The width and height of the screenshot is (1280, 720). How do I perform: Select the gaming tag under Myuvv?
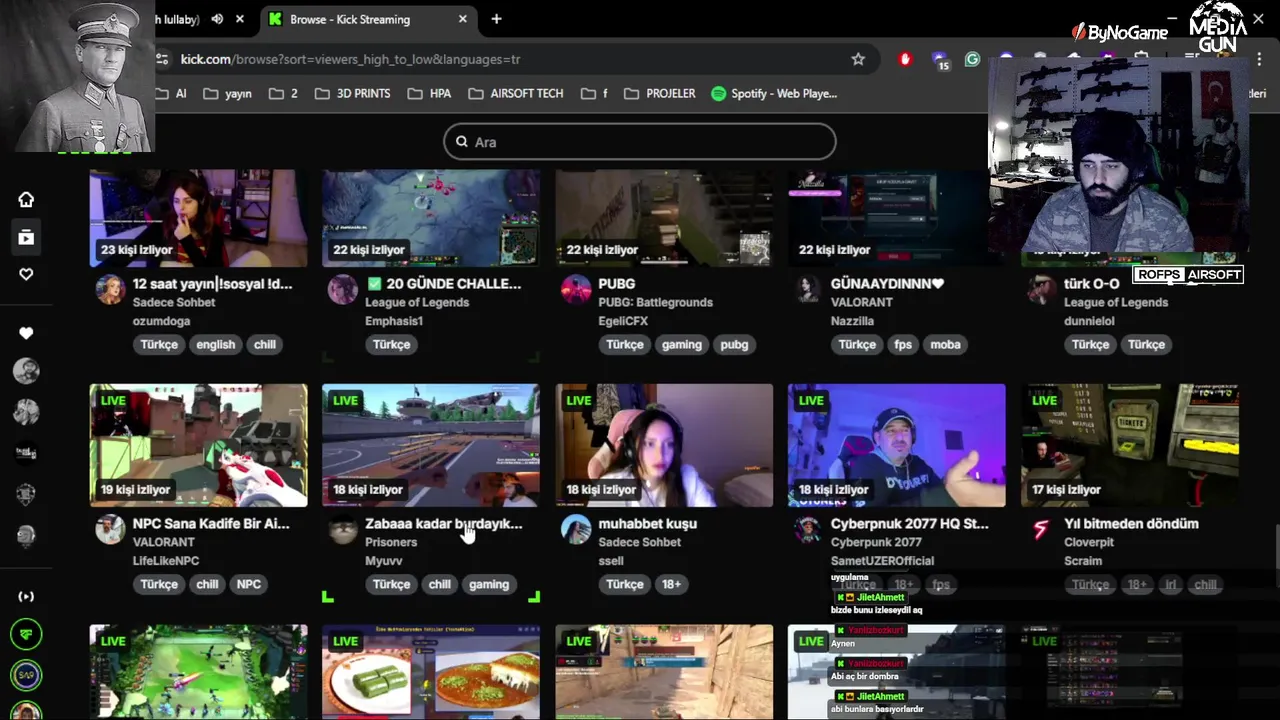tap(488, 584)
